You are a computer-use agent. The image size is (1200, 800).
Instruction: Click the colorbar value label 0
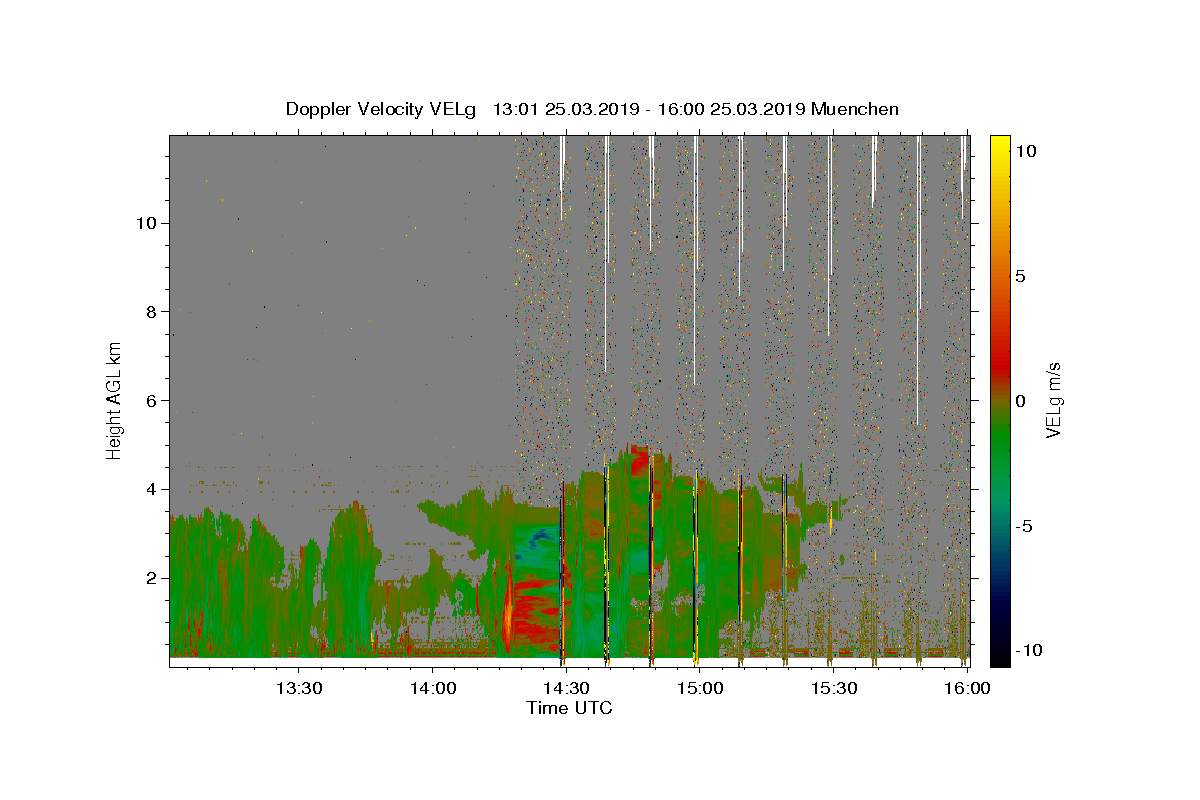[1023, 401]
